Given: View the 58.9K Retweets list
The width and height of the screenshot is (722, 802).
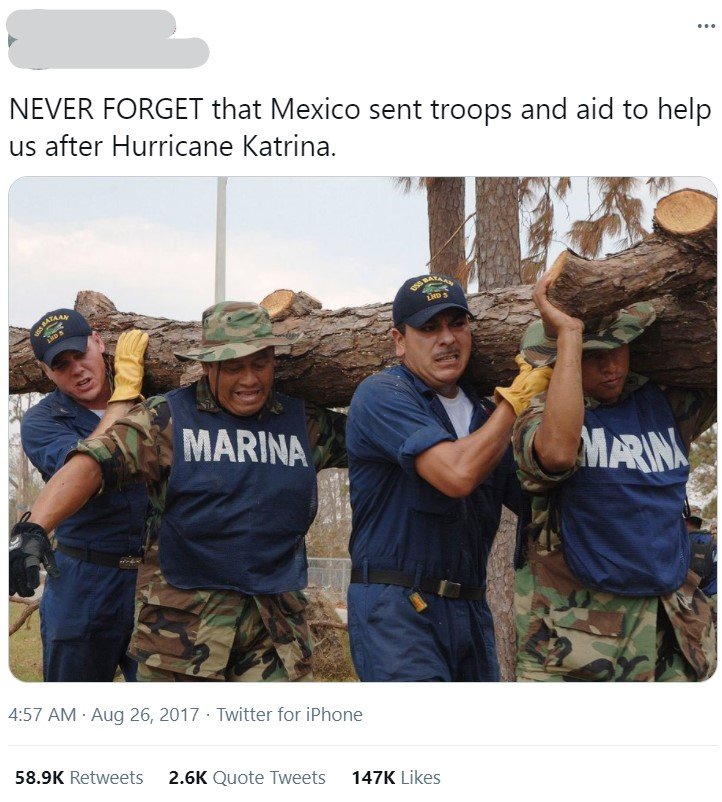Looking at the screenshot, I should pyautogui.click(x=79, y=777).
